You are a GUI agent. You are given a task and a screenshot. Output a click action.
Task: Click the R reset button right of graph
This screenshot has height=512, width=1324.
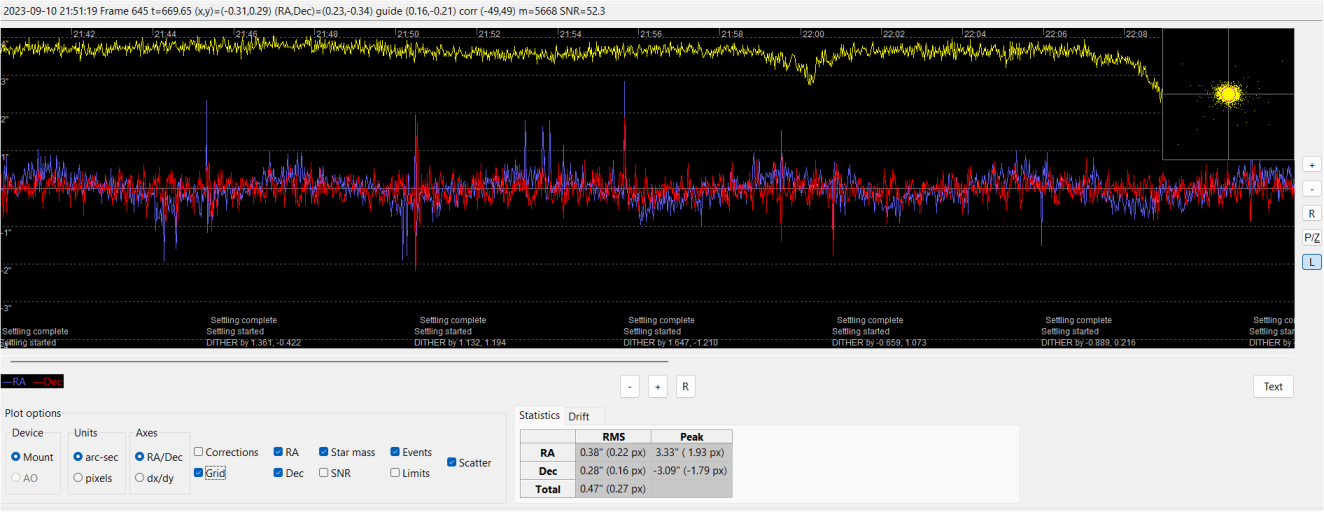pos(1311,213)
